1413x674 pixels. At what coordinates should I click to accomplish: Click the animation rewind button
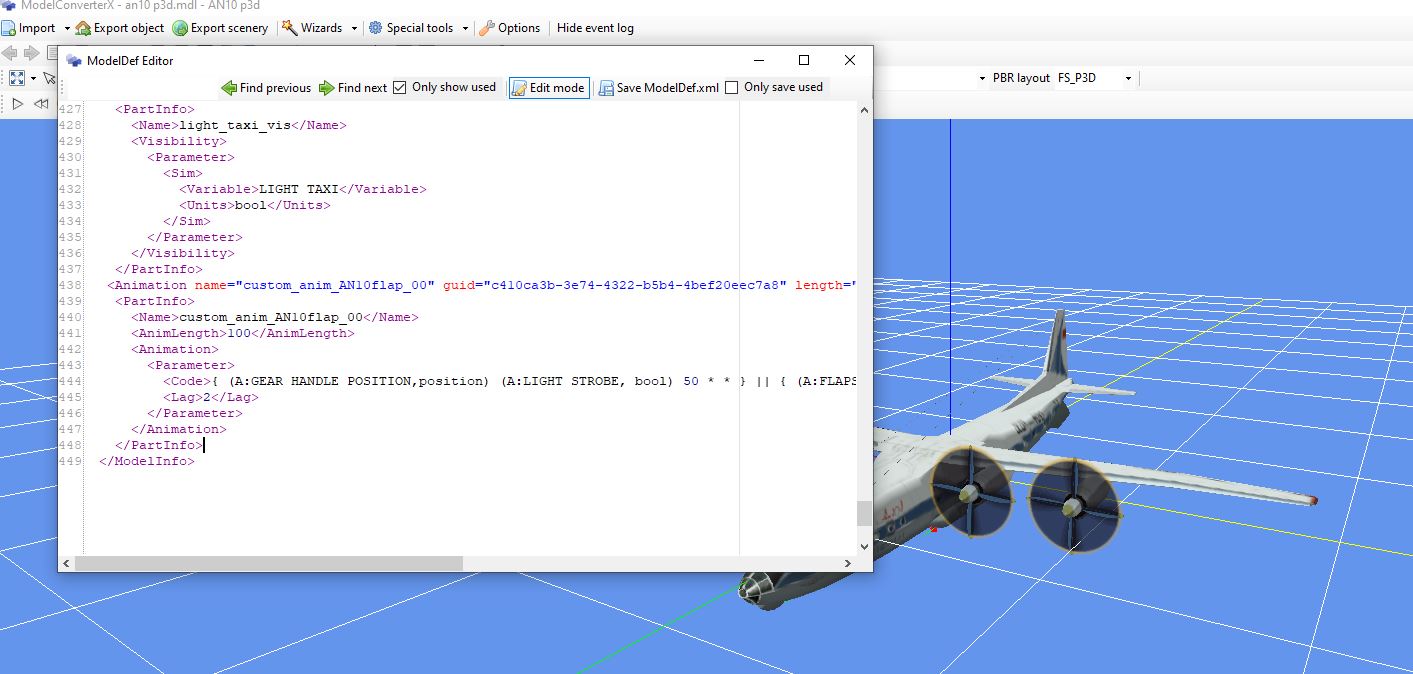[x=41, y=103]
